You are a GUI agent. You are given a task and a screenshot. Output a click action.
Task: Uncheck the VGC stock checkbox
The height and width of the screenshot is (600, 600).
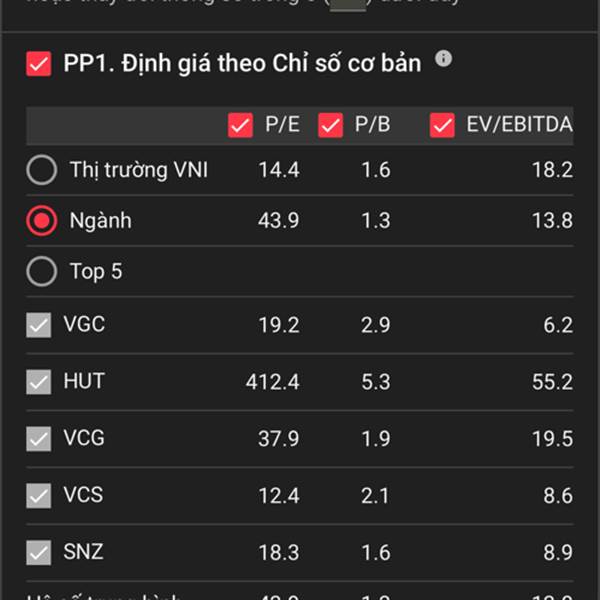tap(39, 325)
